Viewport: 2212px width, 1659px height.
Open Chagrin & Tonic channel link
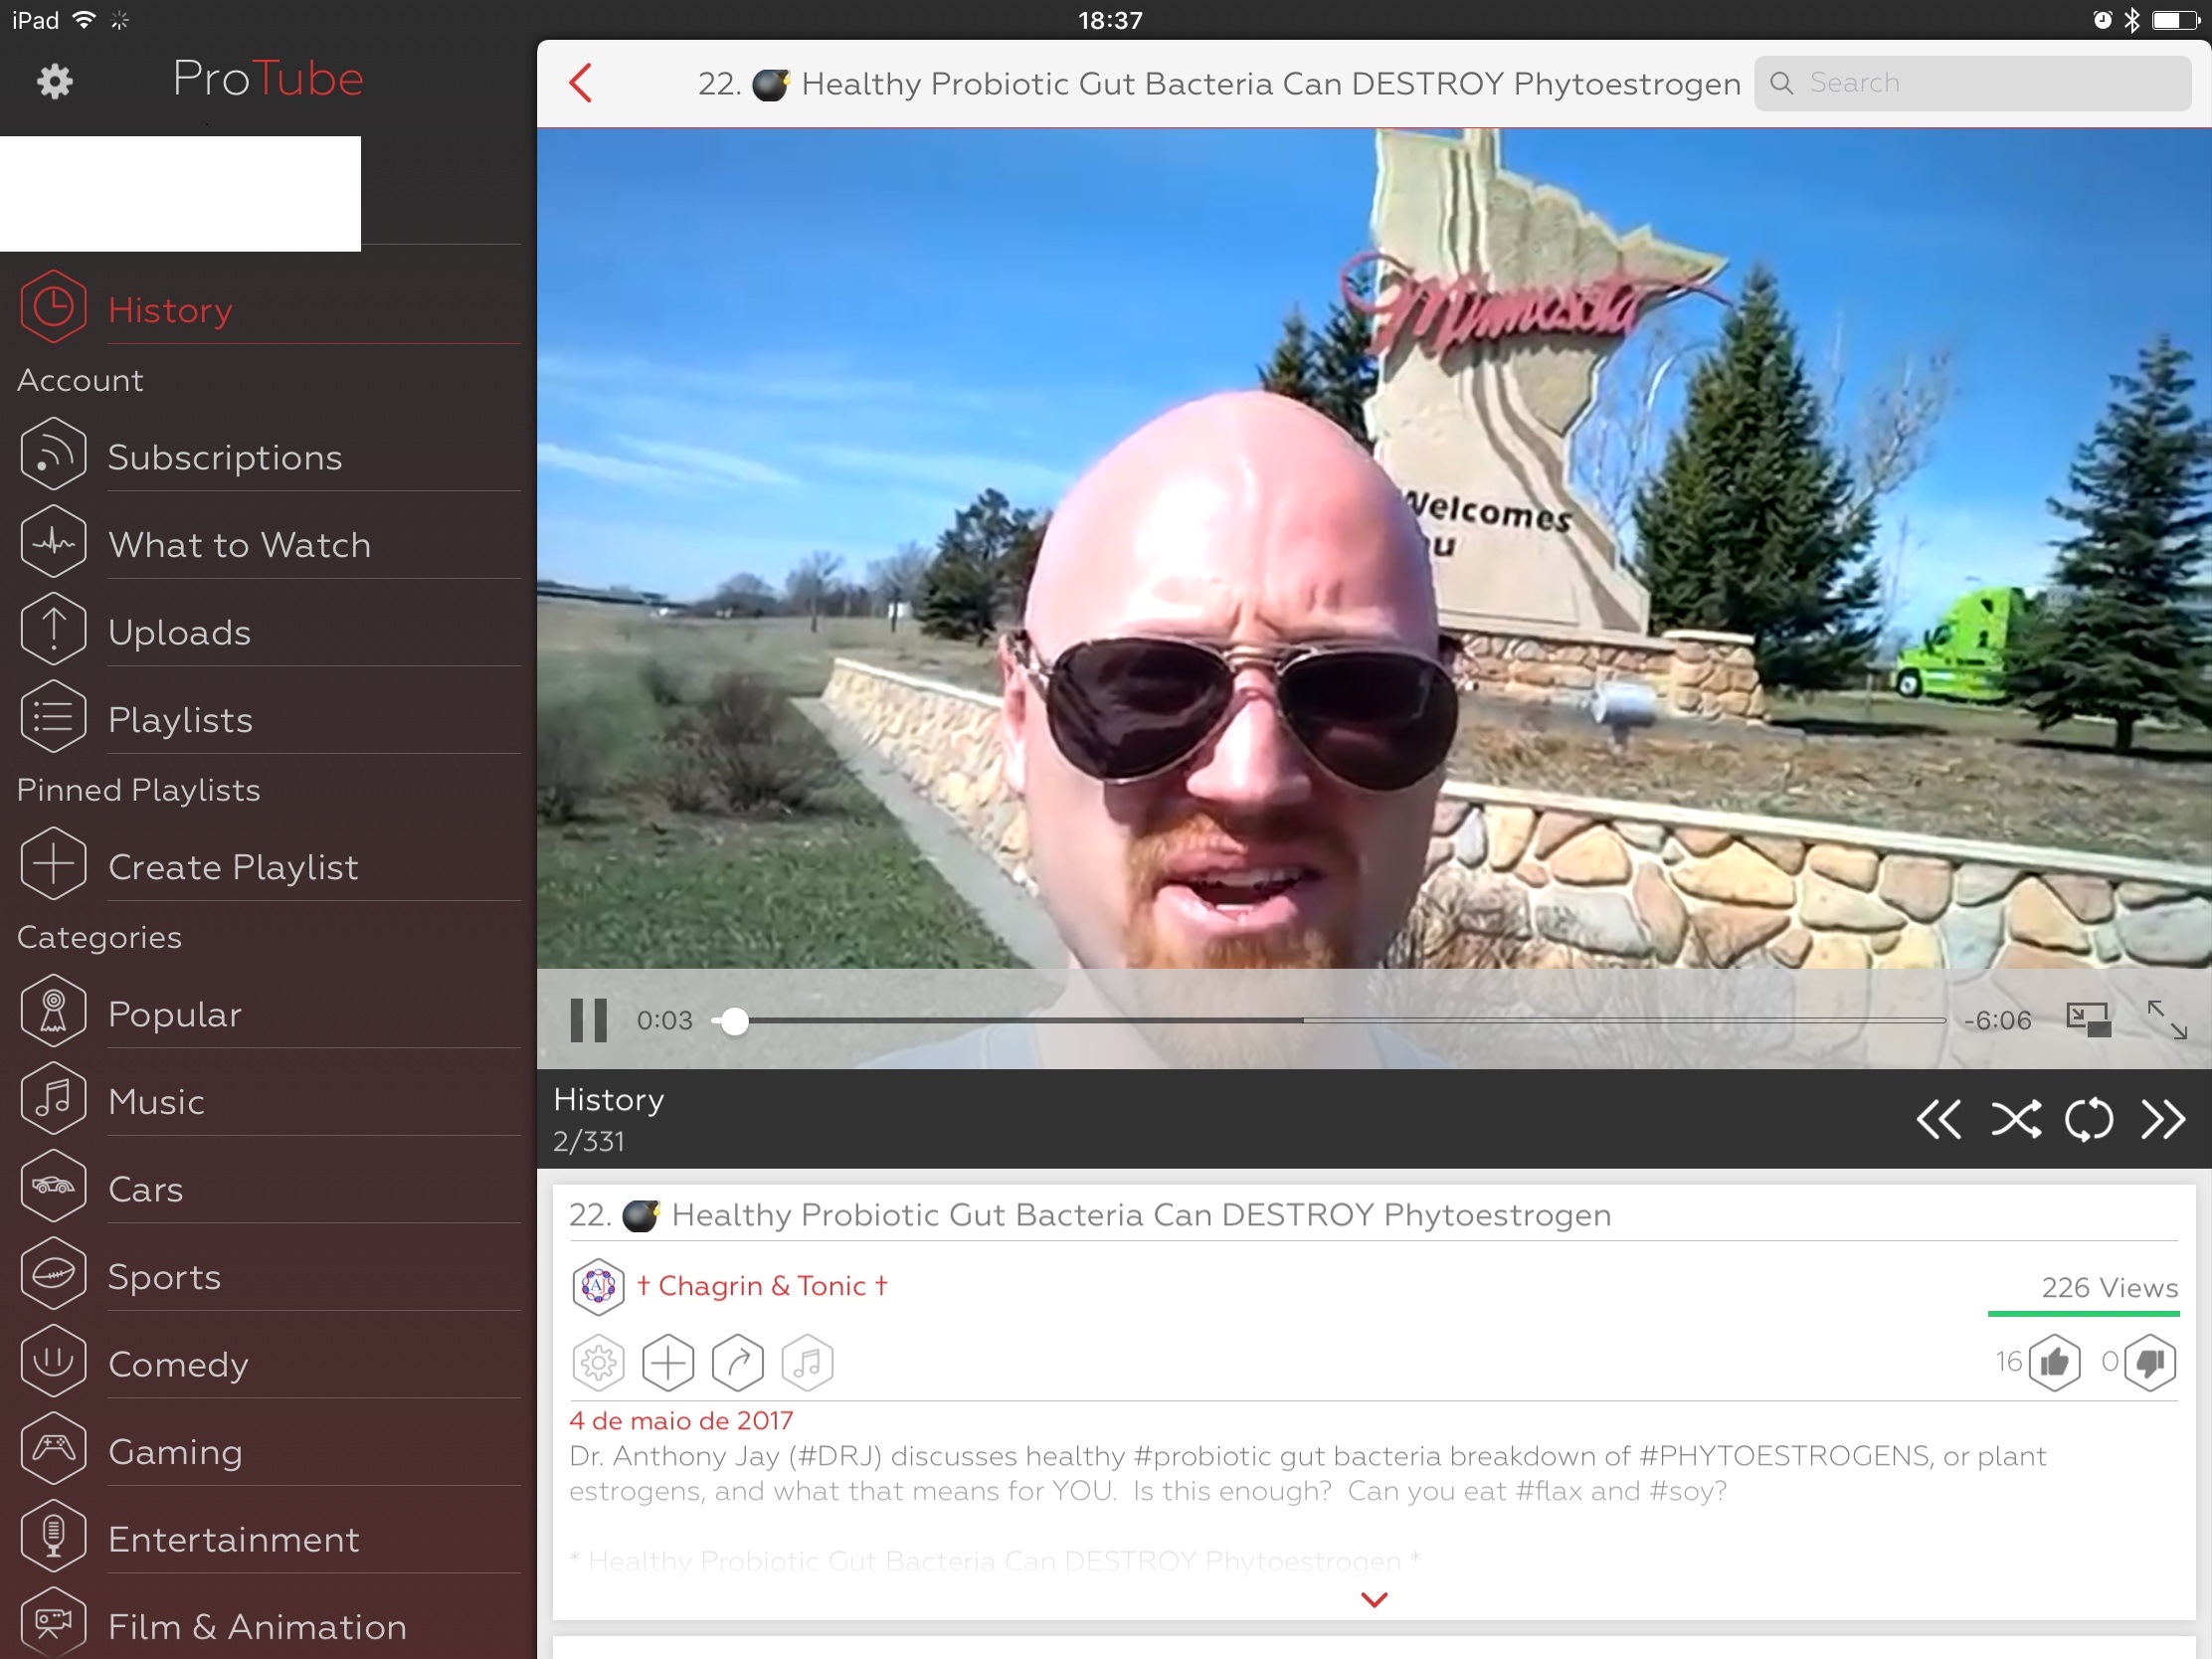pos(762,1286)
